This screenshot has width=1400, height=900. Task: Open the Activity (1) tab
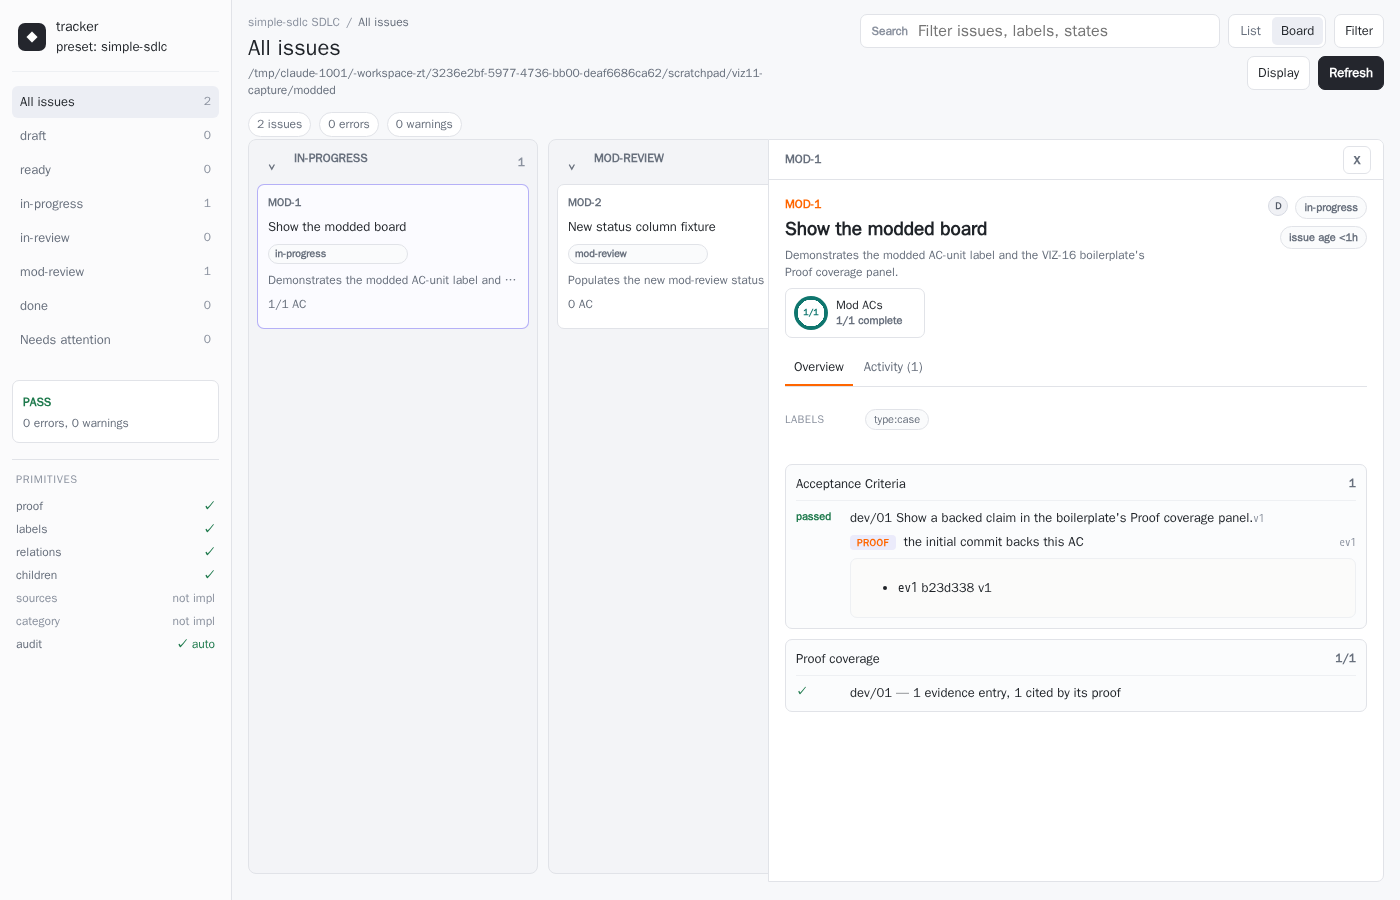pyautogui.click(x=893, y=367)
